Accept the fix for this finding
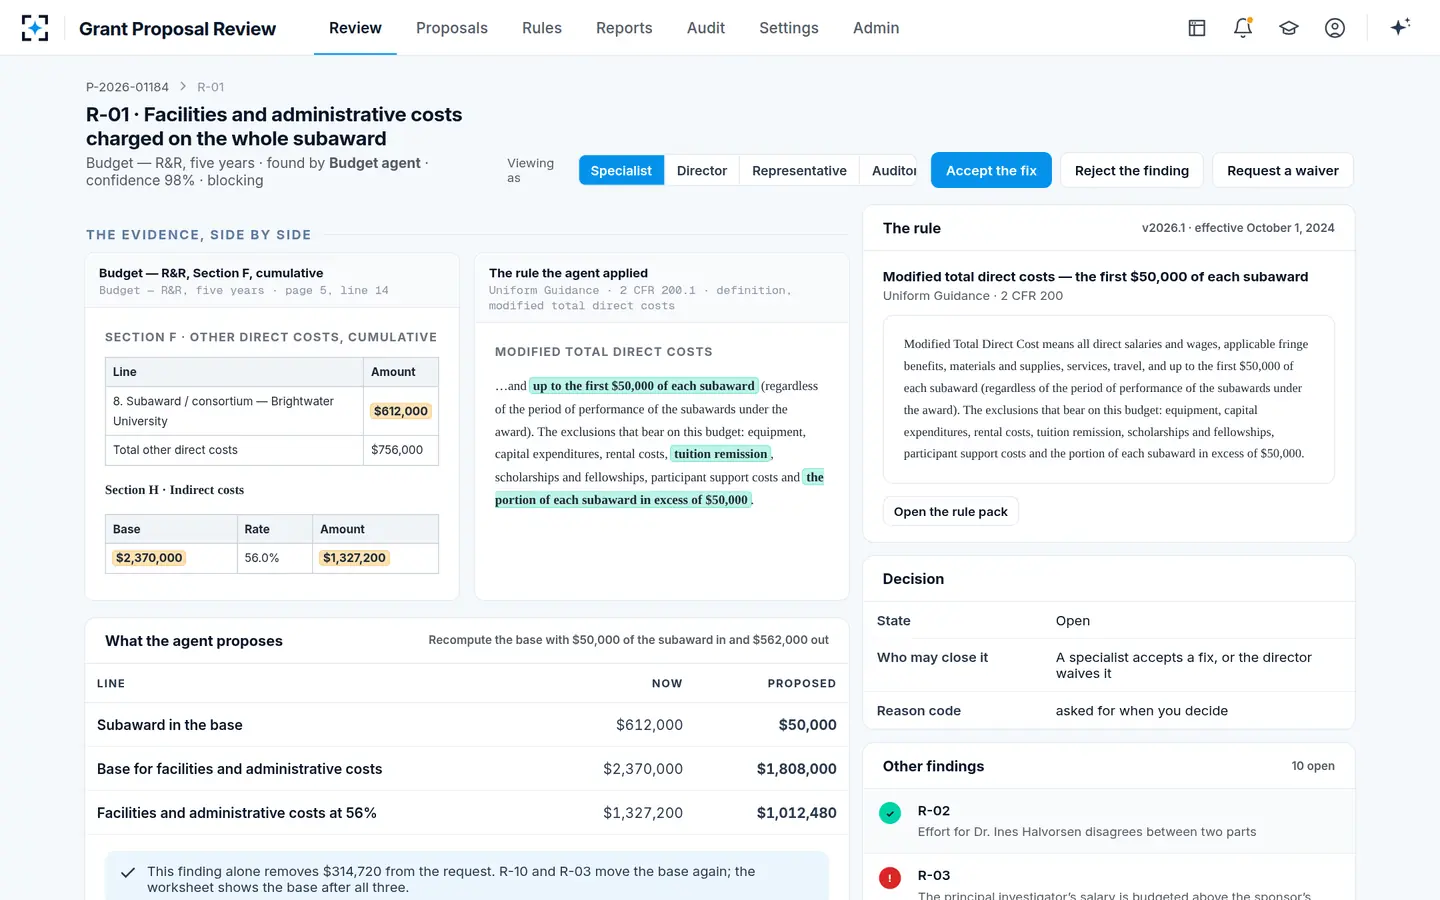The width and height of the screenshot is (1440, 900). (991, 170)
